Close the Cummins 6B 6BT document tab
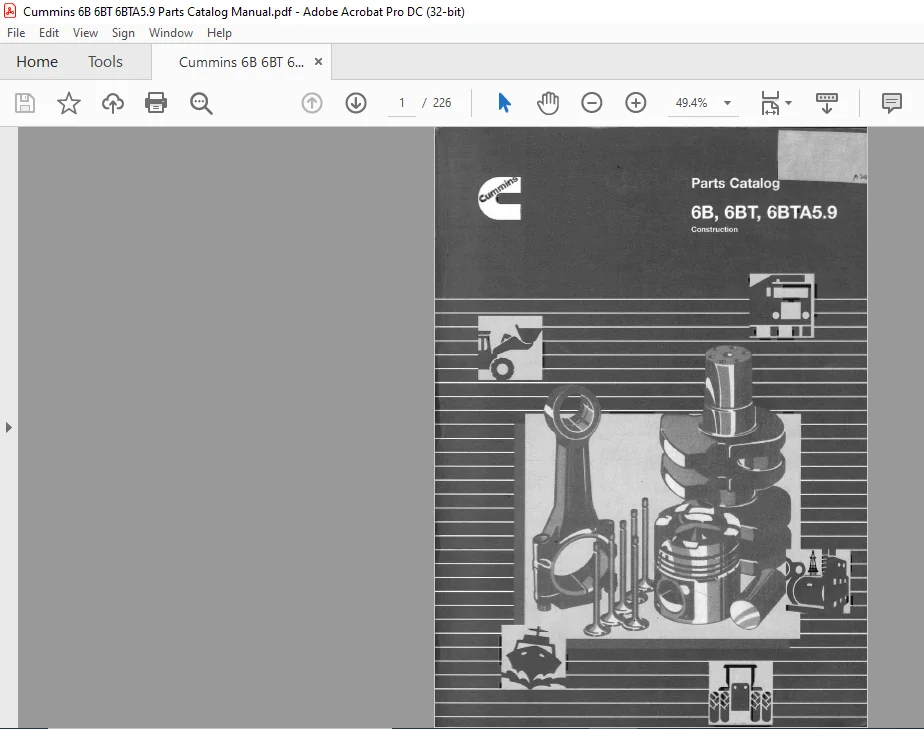The image size is (924, 729). (318, 61)
